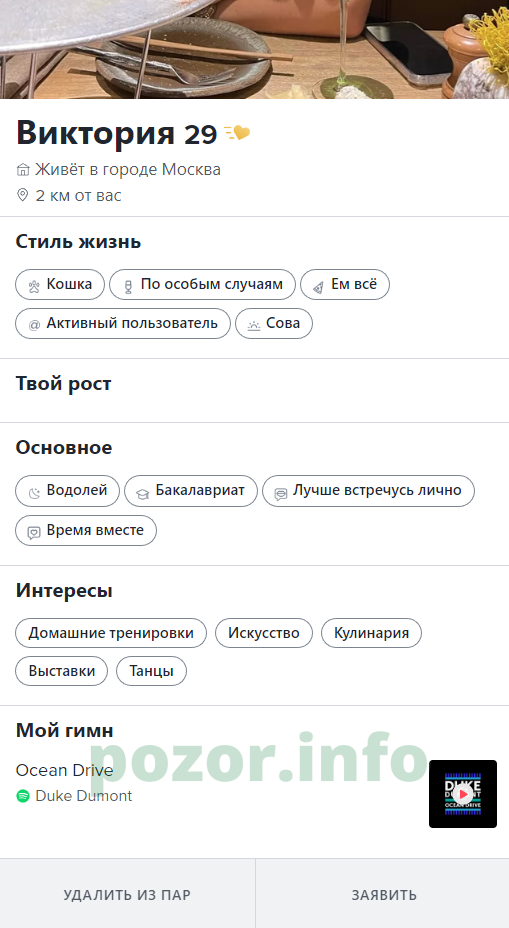Click the Удалить из пар button

coord(127,895)
